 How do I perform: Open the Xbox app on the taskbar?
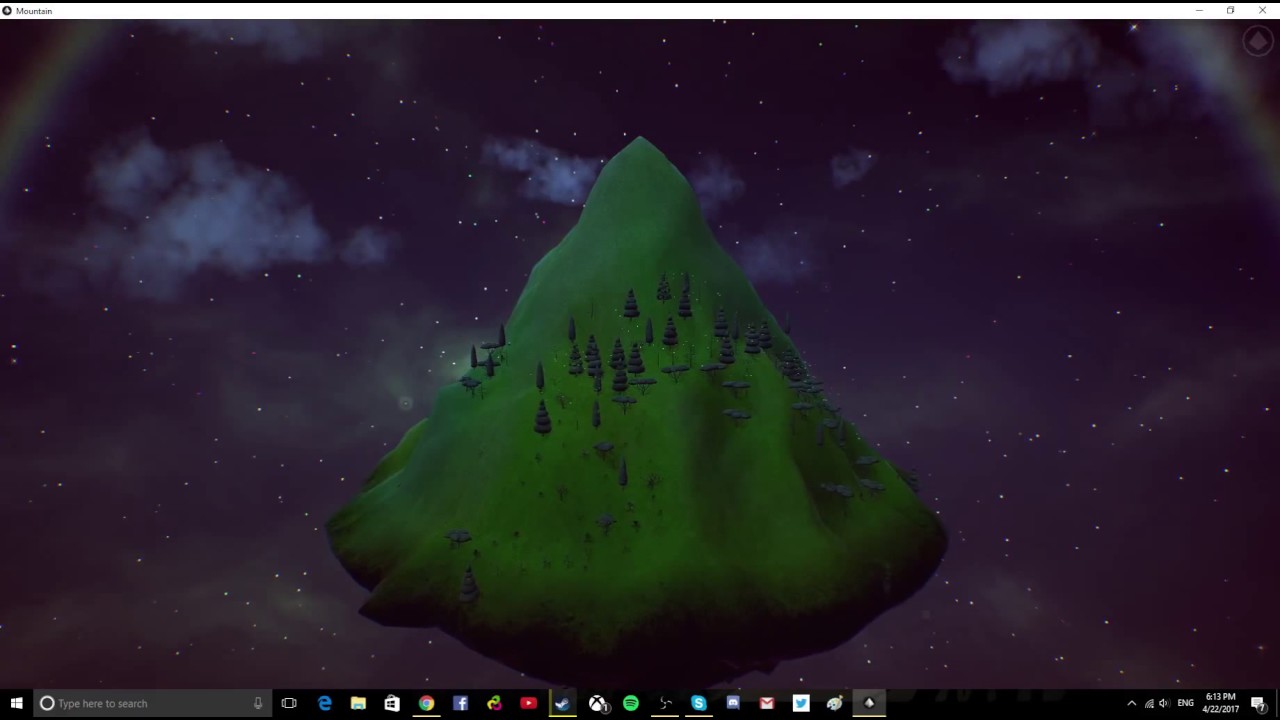coord(597,703)
